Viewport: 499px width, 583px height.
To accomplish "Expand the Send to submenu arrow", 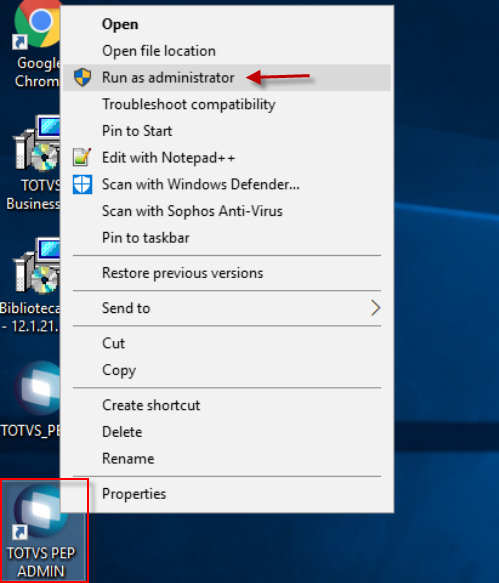I will tap(376, 308).
